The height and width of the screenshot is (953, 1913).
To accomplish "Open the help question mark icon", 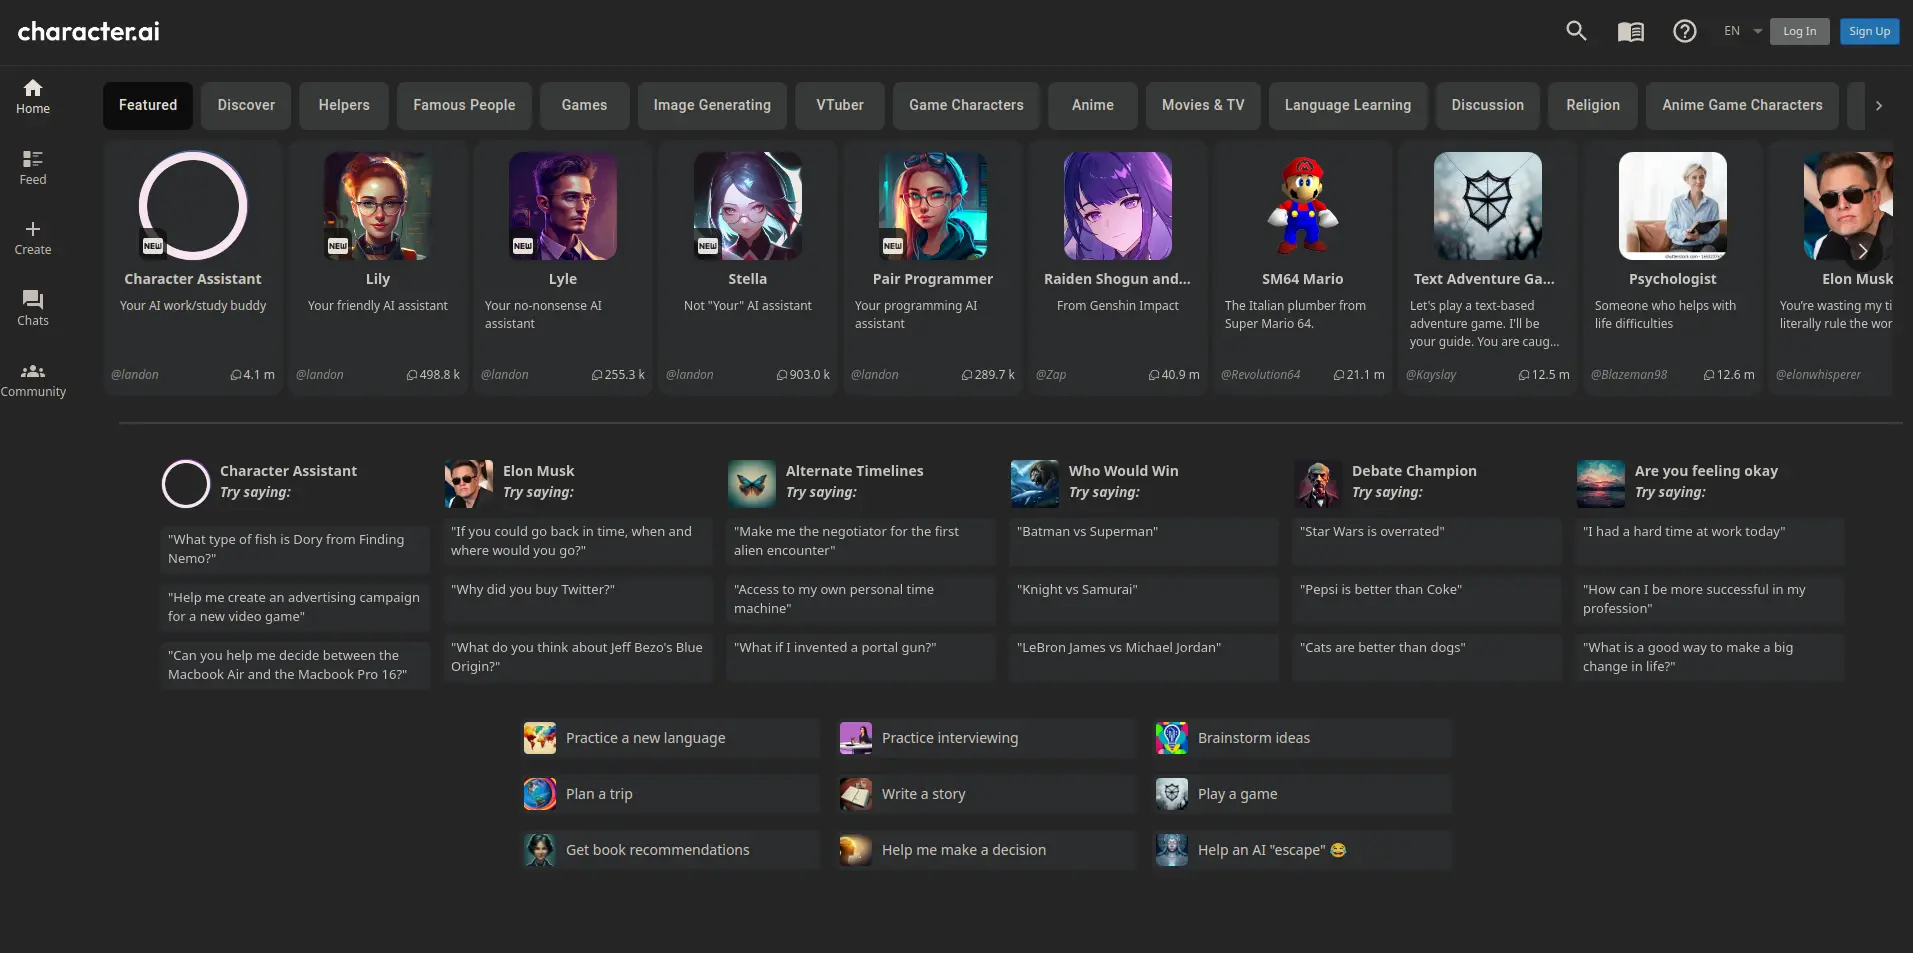I will [x=1684, y=31].
